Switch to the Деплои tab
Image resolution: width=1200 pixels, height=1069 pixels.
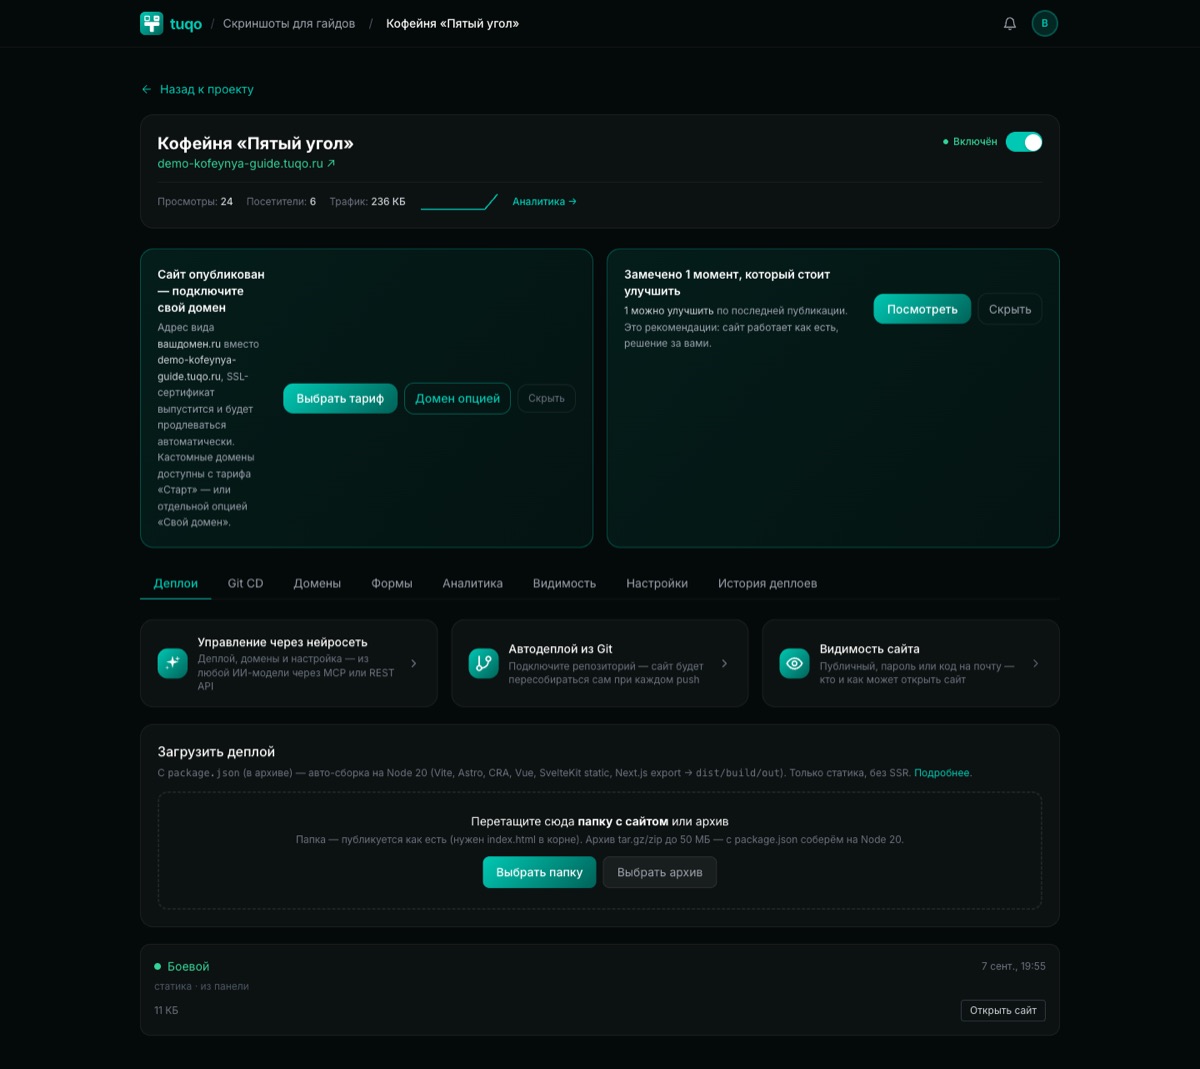point(176,583)
